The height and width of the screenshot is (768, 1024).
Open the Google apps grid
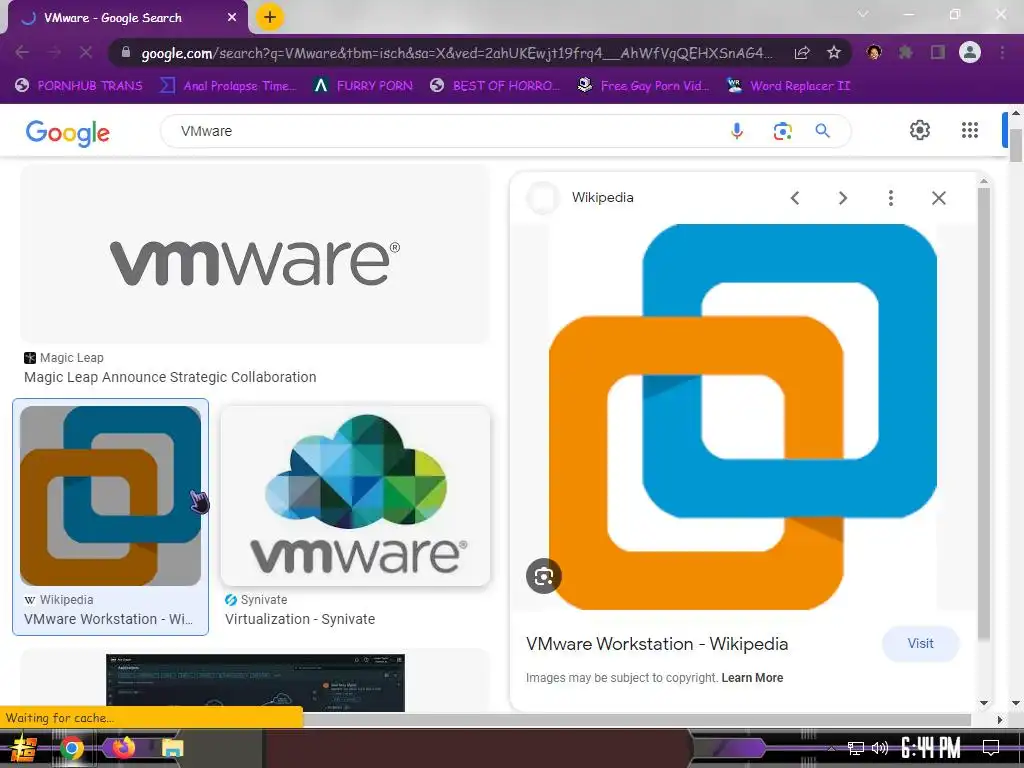[970, 130]
